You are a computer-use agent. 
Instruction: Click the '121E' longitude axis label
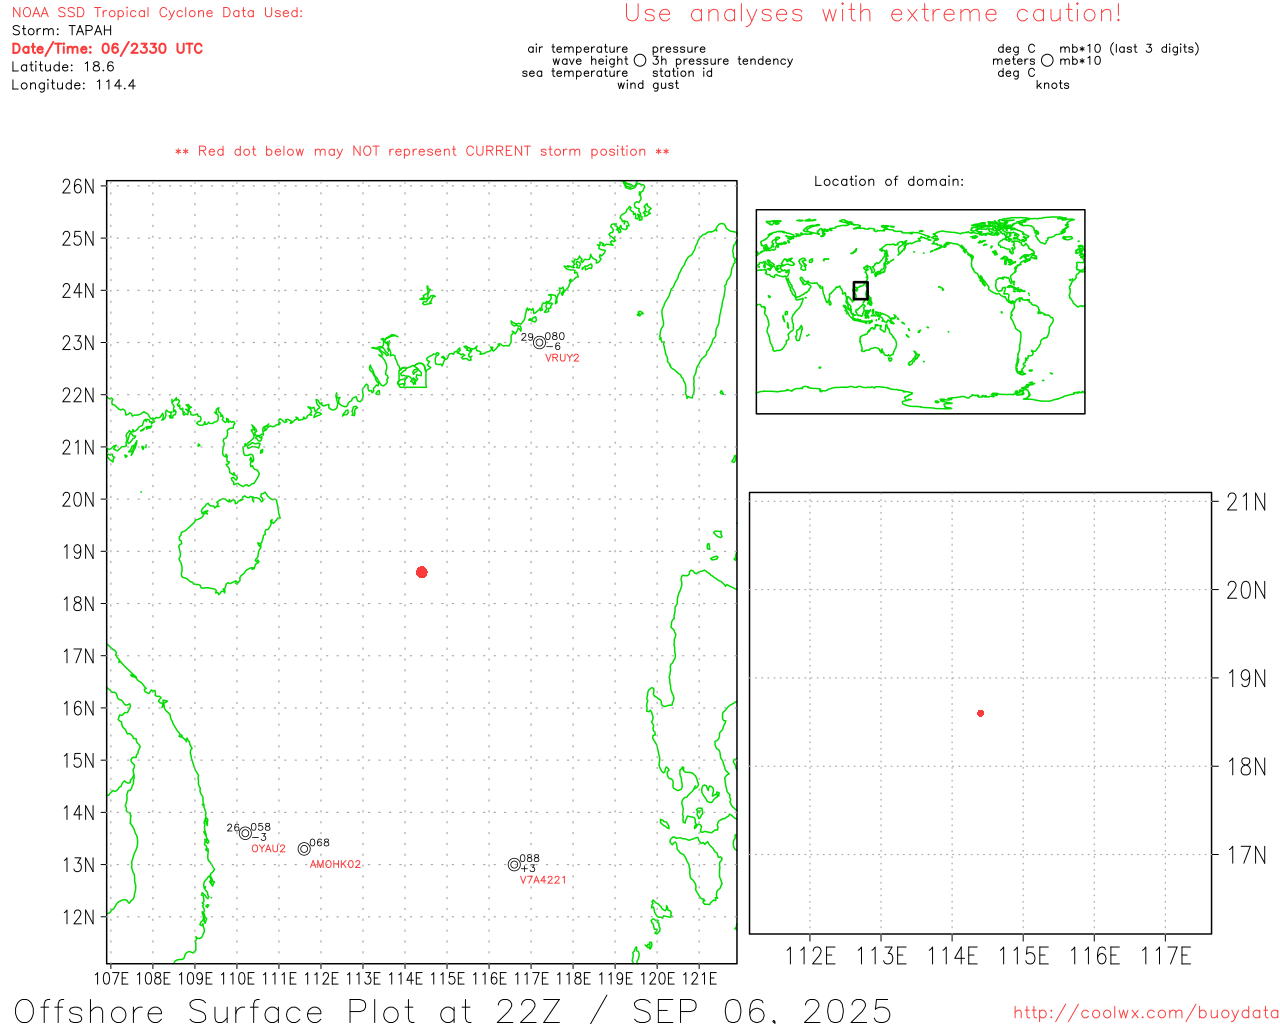(x=698, y=978)
